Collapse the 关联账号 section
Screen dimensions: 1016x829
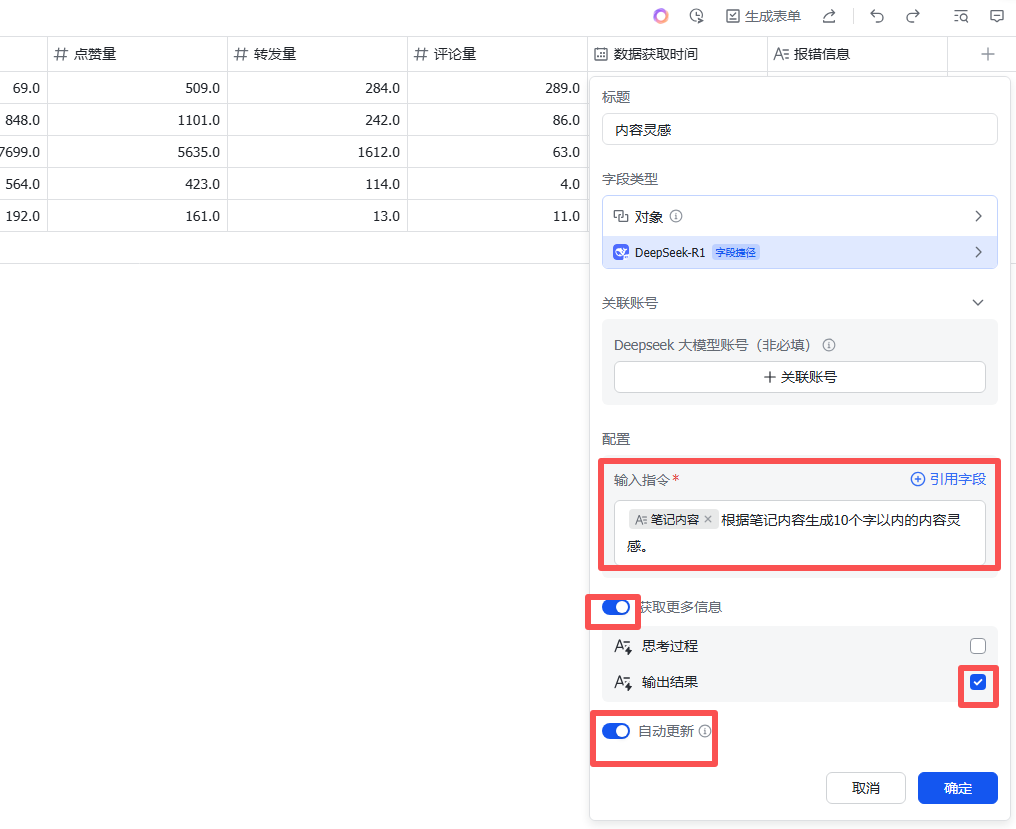[977, 302]
